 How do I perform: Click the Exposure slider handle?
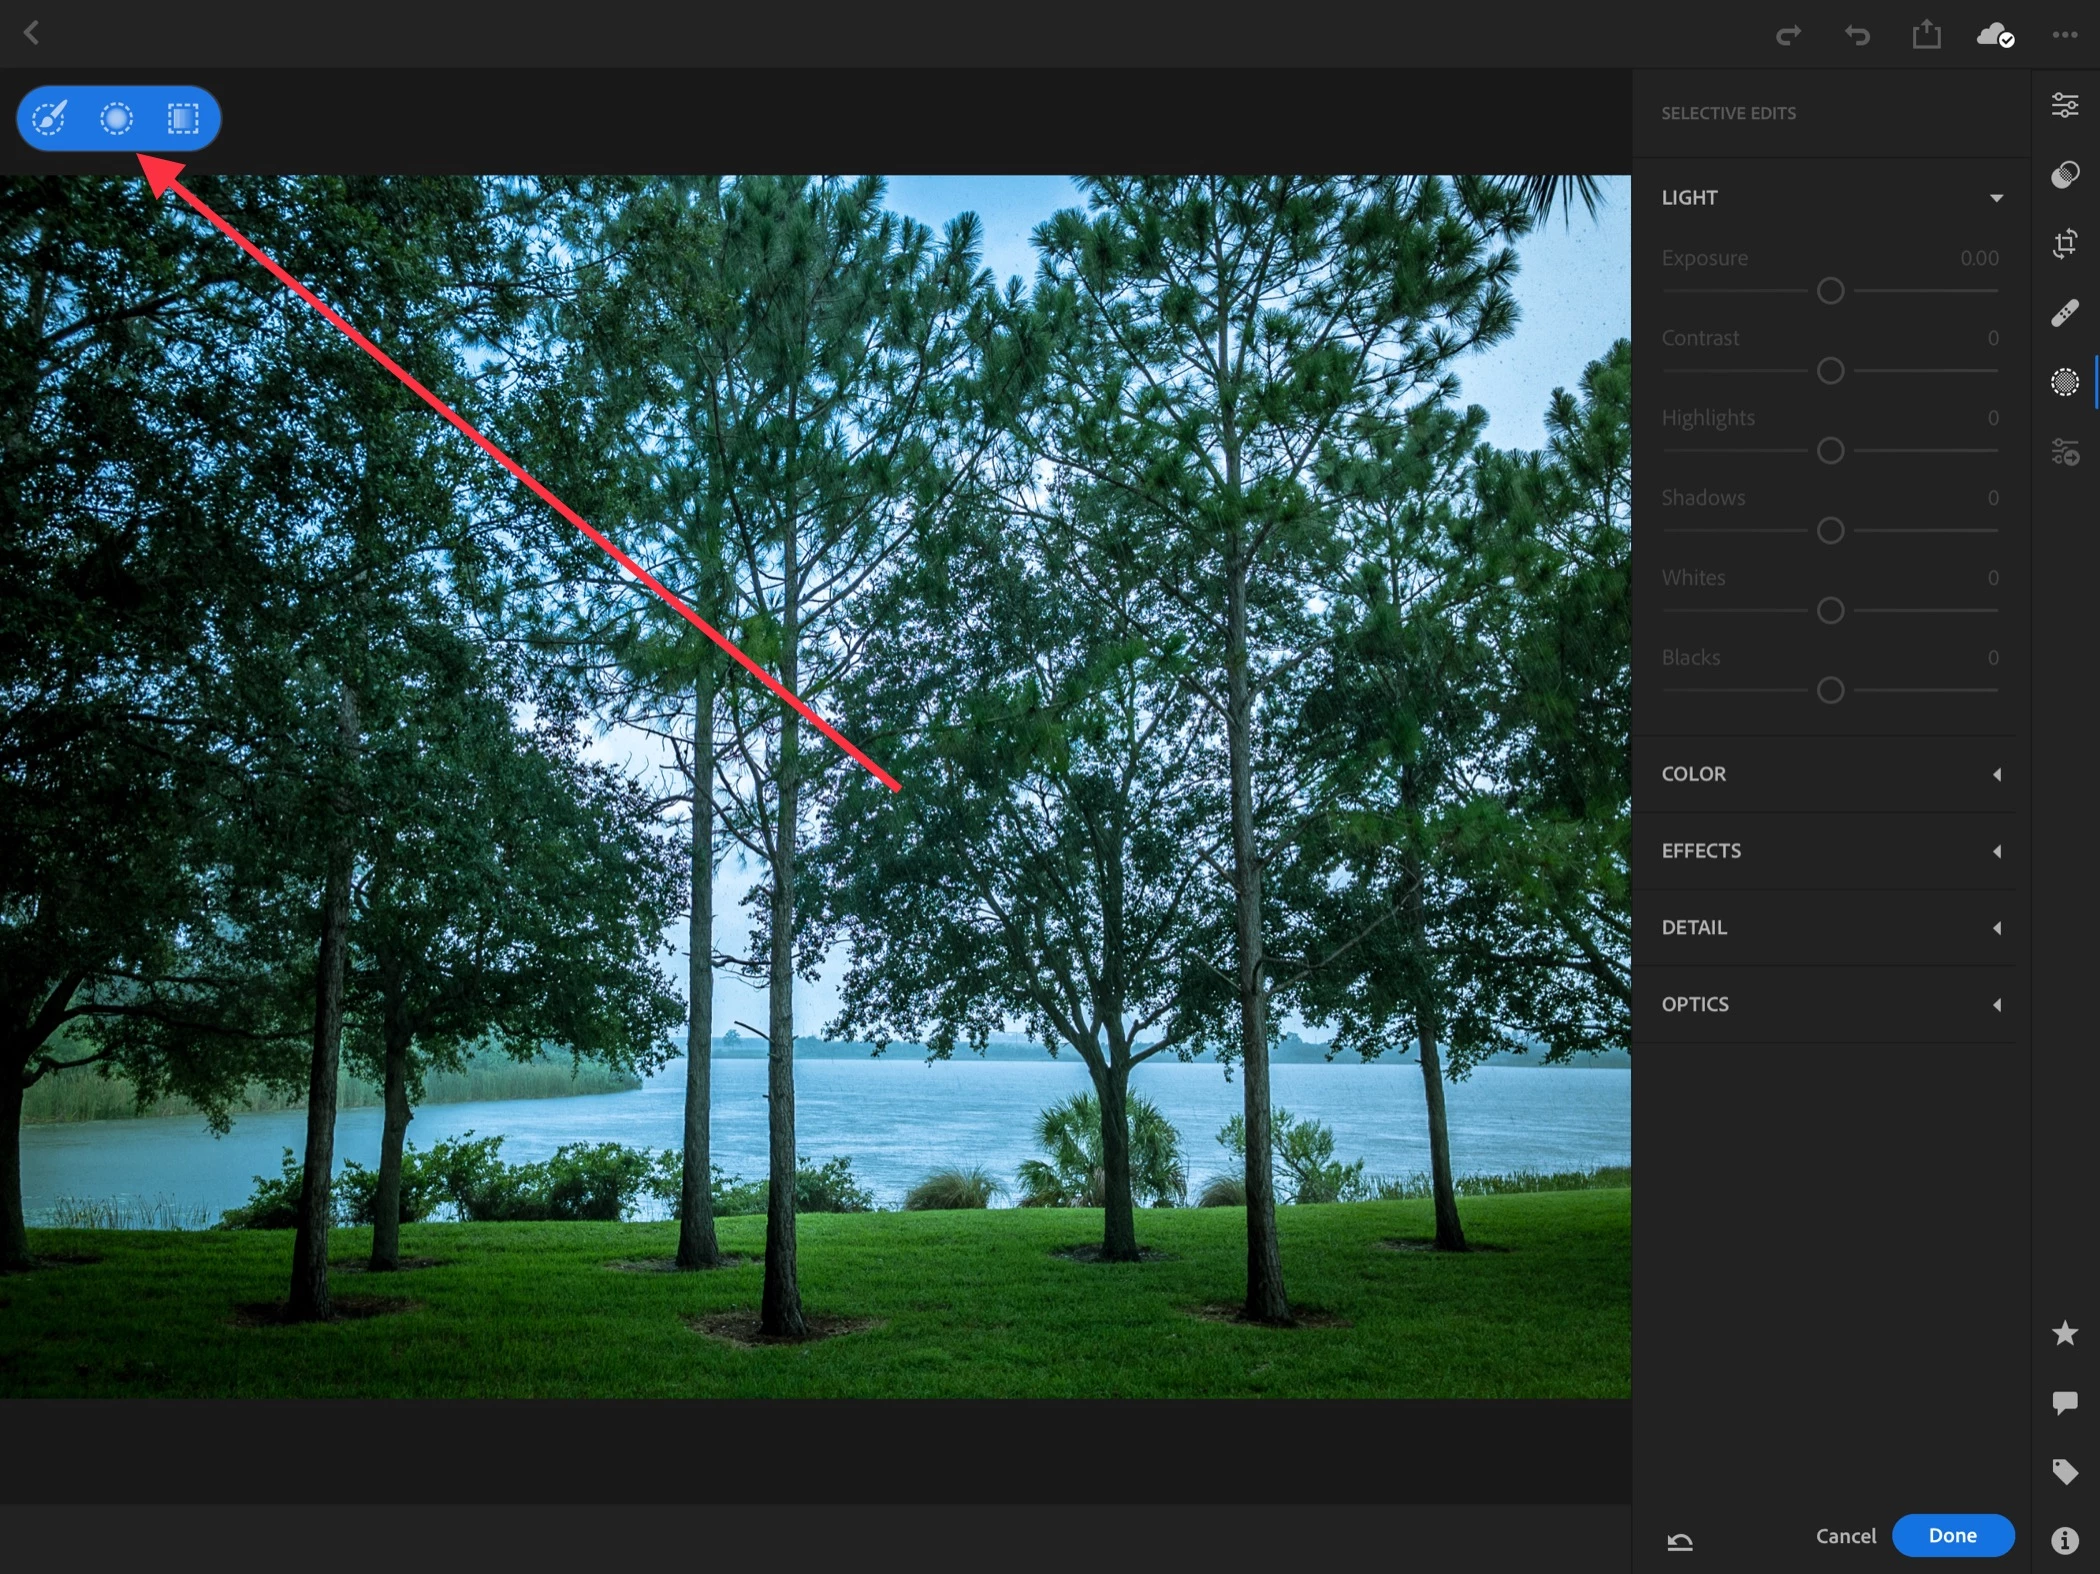pos(1830,291)
